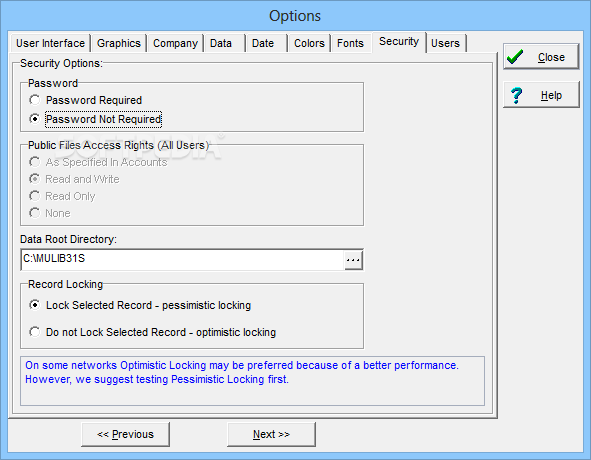This screenshot has height=460, width=591.
Task: Switch to the Users tab
Action: (446, 43)
